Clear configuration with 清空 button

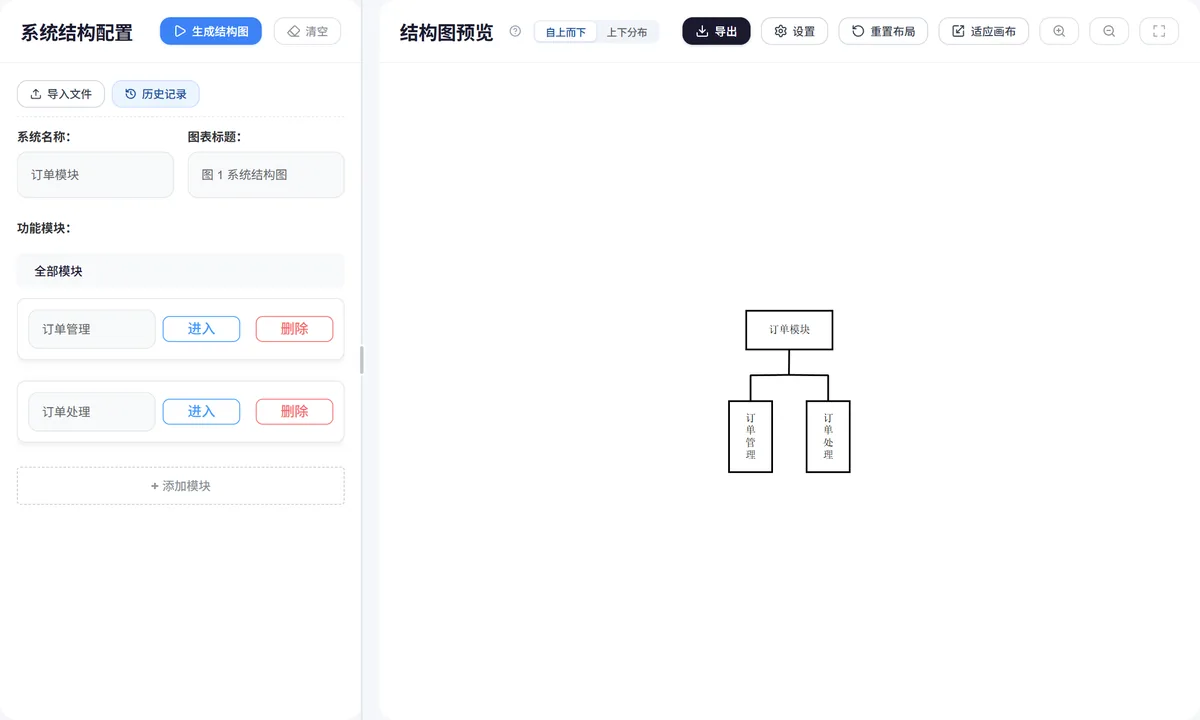(307, 31)
